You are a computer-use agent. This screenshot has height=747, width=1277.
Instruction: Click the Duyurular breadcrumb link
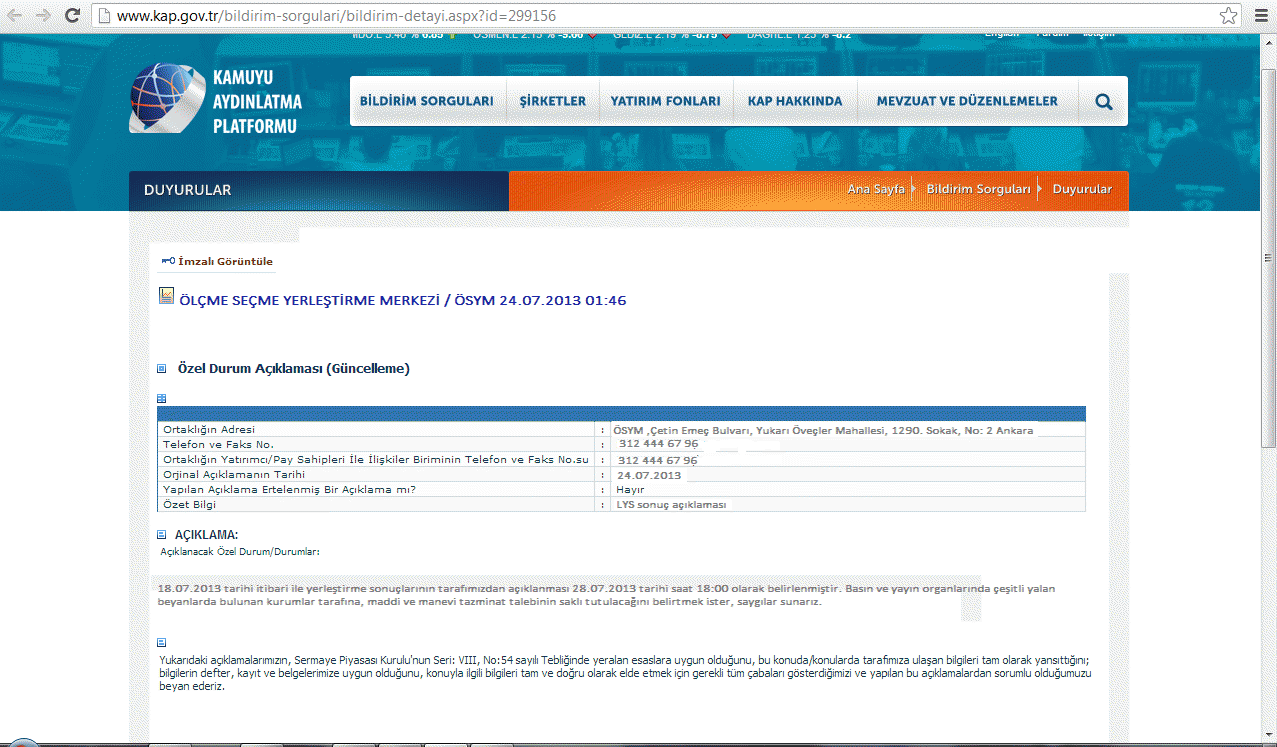pos(1082,189)
